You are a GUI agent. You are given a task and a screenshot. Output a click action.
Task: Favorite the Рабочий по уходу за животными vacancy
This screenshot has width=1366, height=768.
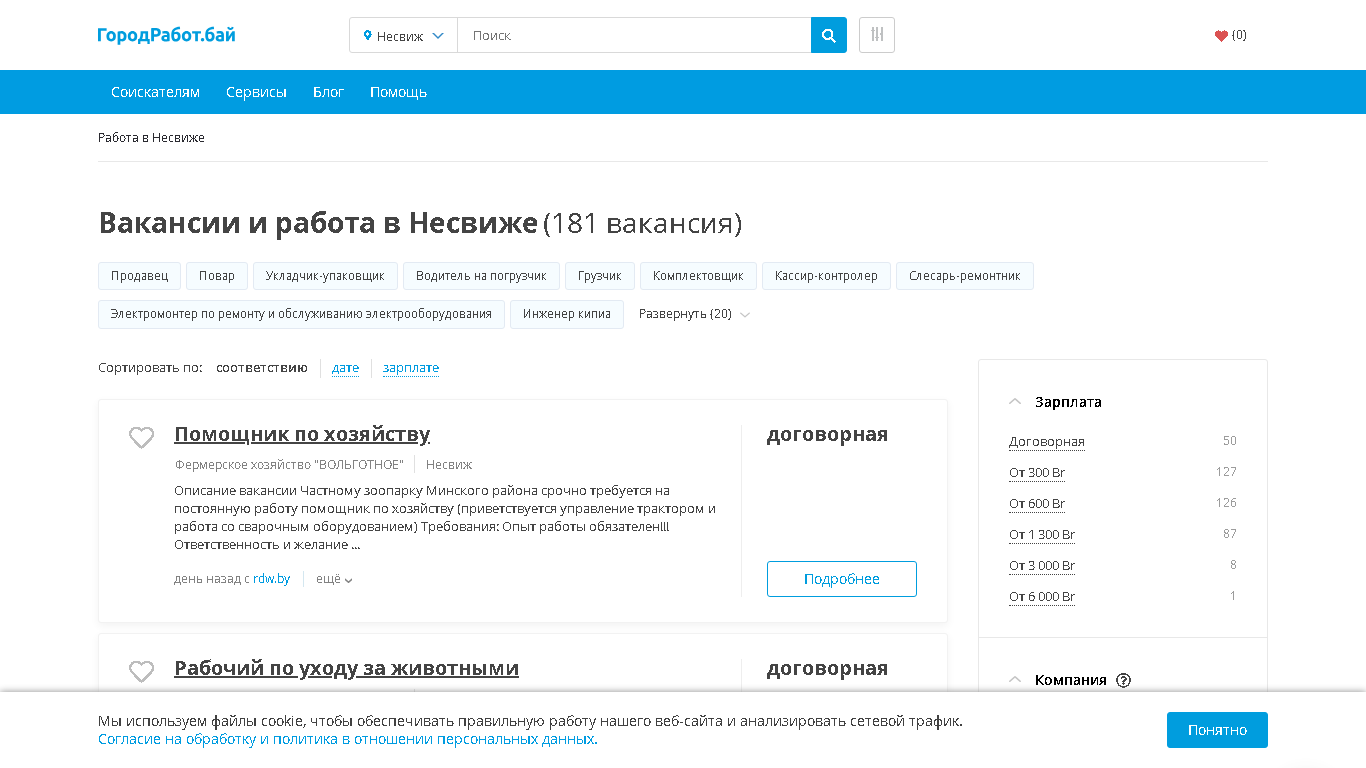[142, 671]
